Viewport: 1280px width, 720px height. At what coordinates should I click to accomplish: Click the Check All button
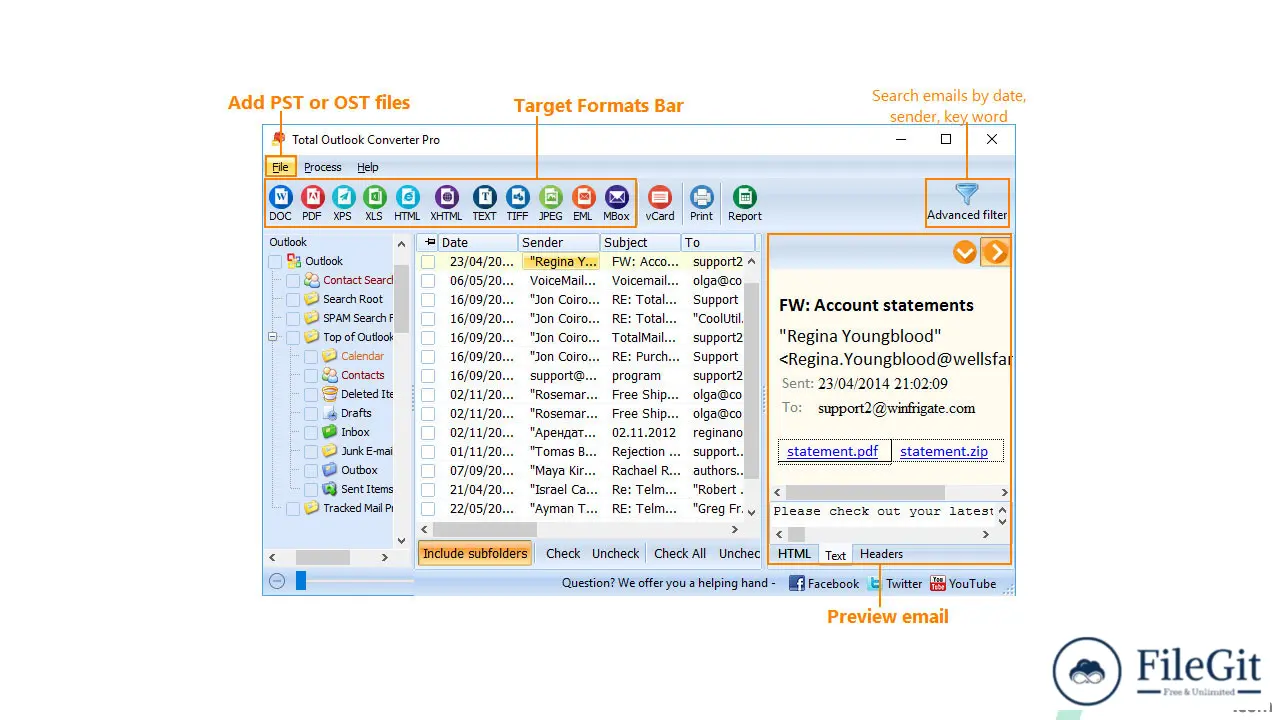pyautogui.click(x=680, y=553)
